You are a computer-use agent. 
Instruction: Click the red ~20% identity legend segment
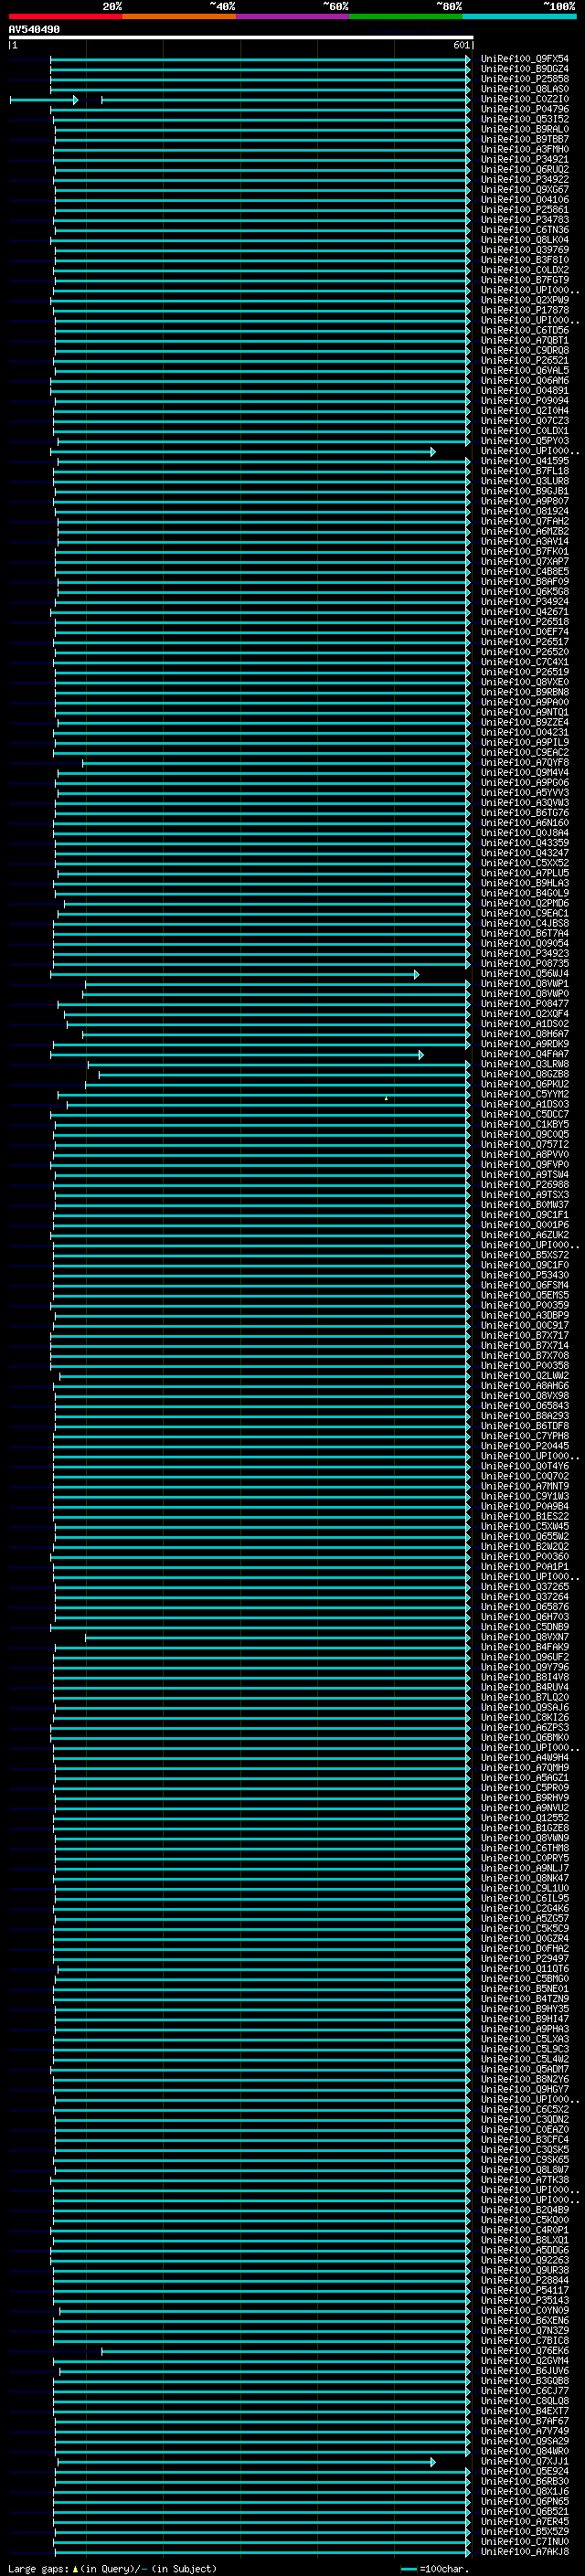[x=65, y=16]
